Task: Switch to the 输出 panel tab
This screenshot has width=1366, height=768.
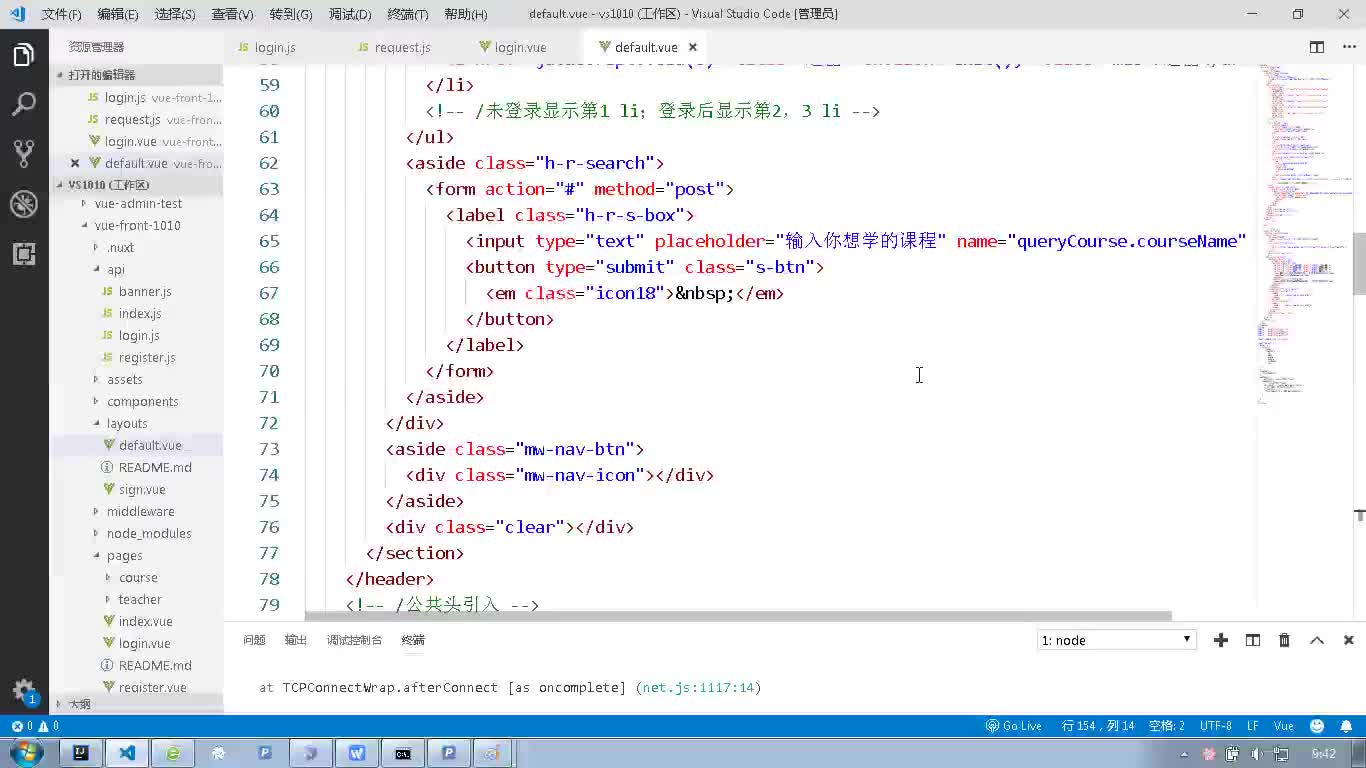Action: [296, 640]
